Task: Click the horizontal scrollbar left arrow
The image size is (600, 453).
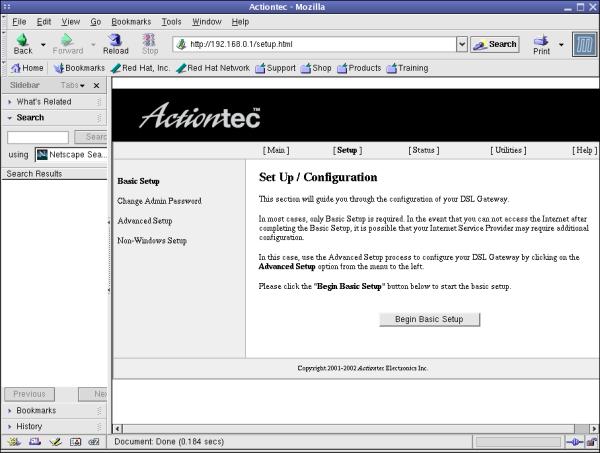Action: 117,429
